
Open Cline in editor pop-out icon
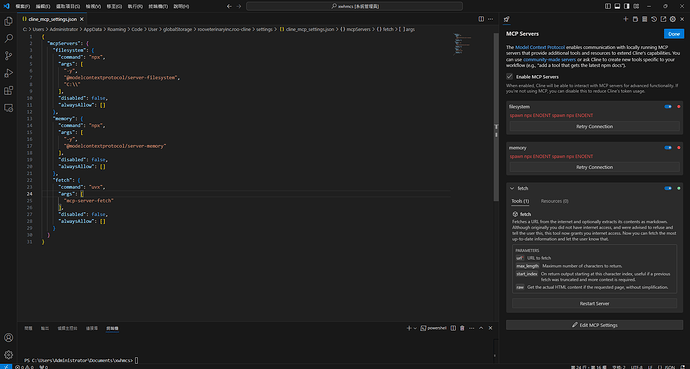tap(663, 19)
